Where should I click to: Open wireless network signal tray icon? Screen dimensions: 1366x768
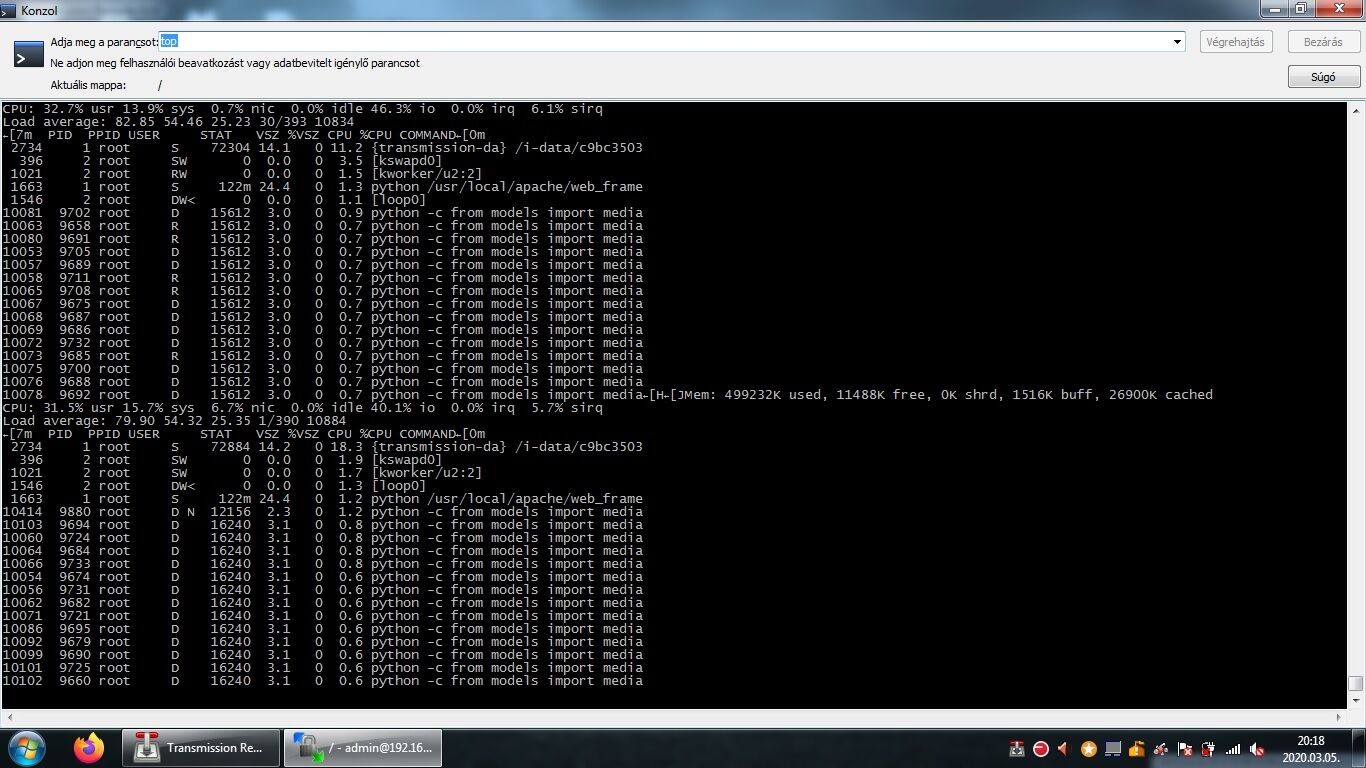coord(1233,748)
